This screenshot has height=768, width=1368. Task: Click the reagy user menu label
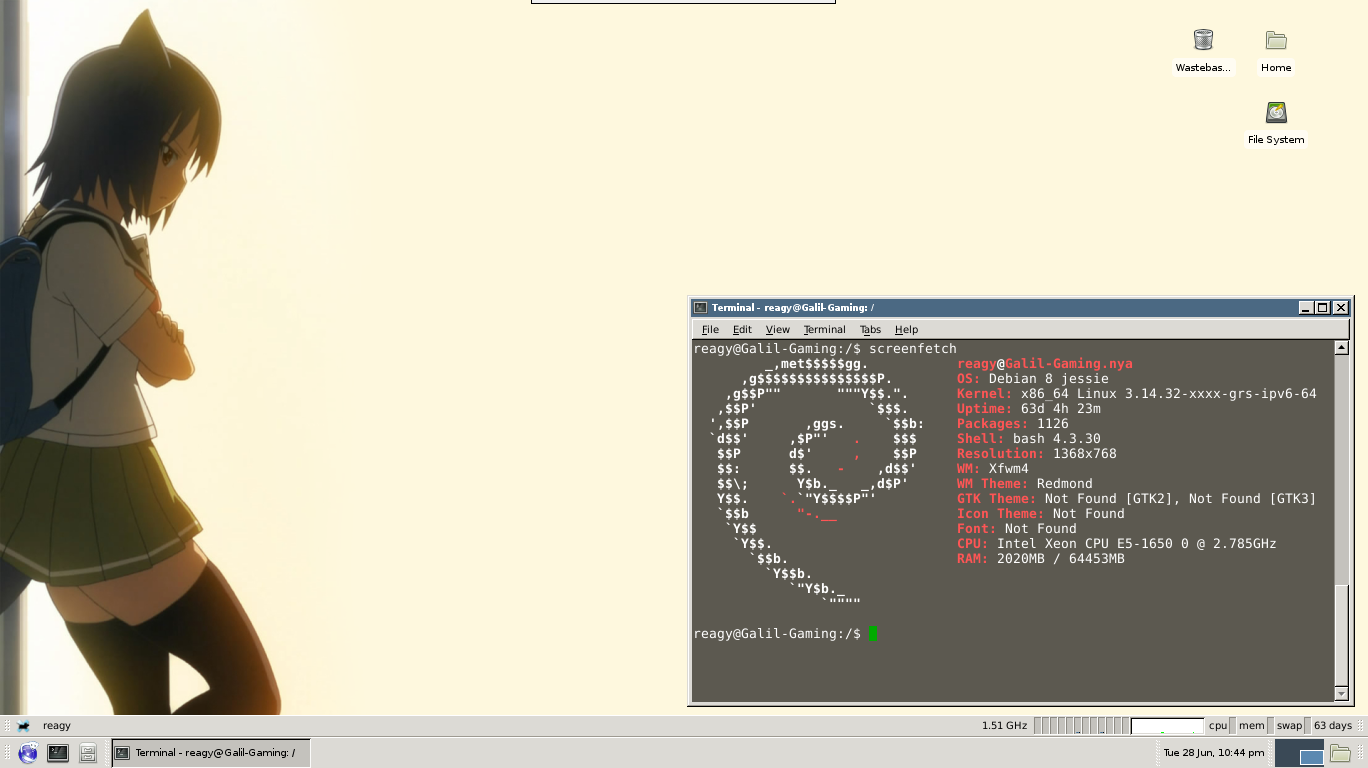57,726
